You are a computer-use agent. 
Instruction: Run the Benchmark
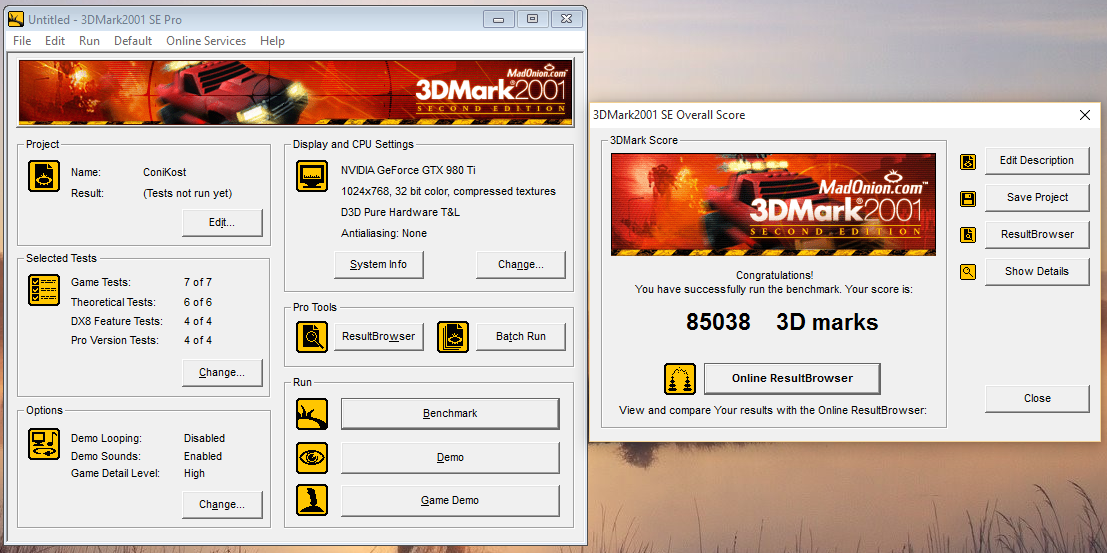tap(450, 413)
